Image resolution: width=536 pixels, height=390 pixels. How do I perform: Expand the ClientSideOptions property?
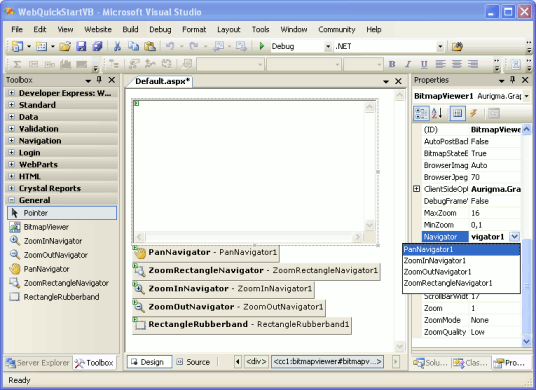[x=416, y=189]
